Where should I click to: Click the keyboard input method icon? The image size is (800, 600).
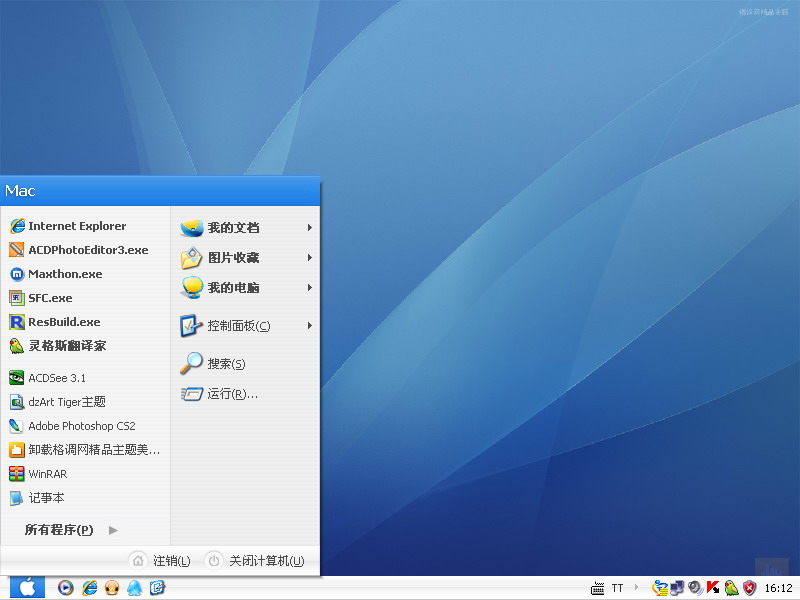coord(597,588)
